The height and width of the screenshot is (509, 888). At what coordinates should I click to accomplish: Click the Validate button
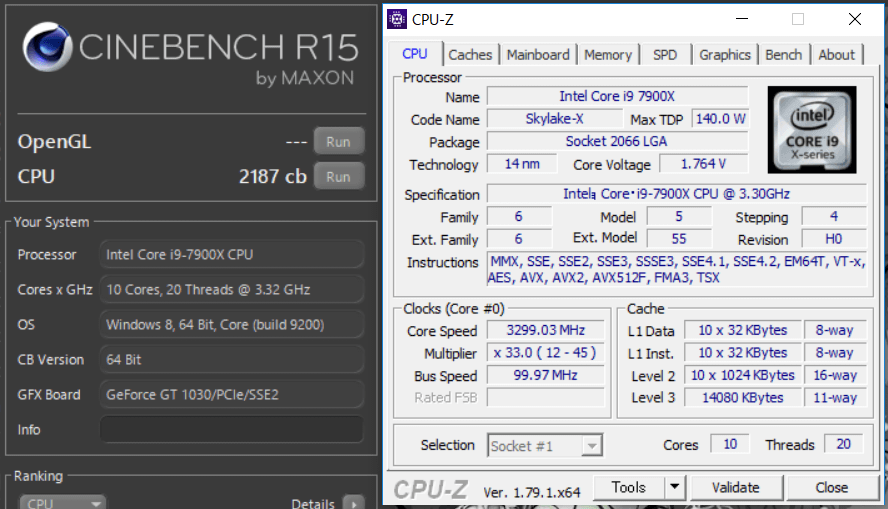pyautogui.click(x=736, y=487)
